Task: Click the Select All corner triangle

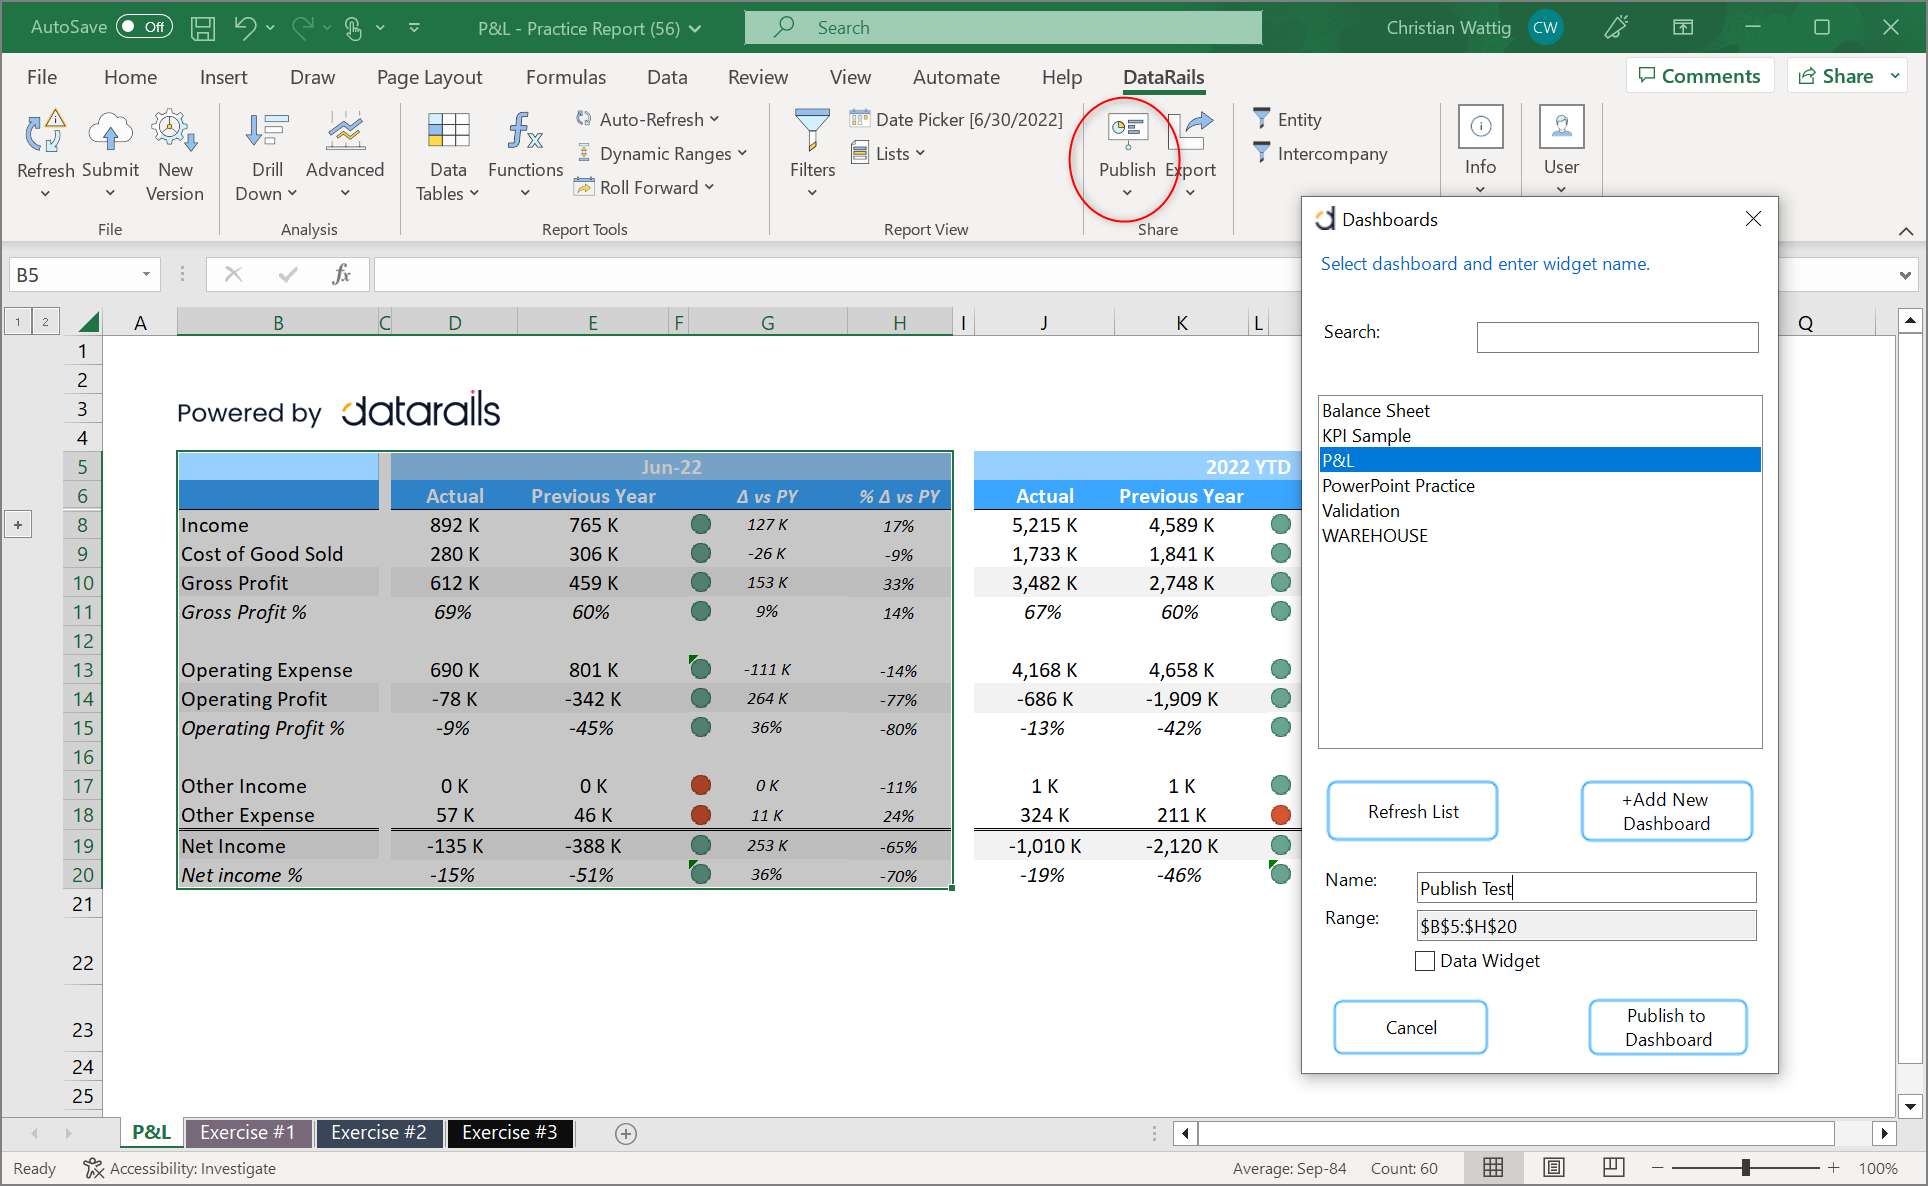Action: click(88, 322)
